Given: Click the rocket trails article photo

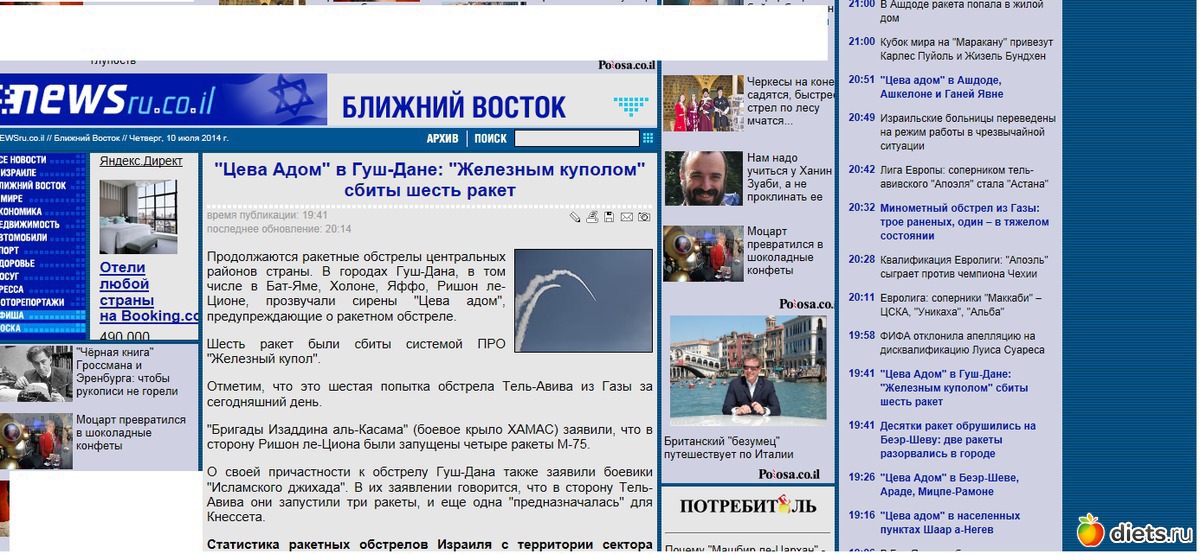Looking at the screenshot, I should click(583, 300).
